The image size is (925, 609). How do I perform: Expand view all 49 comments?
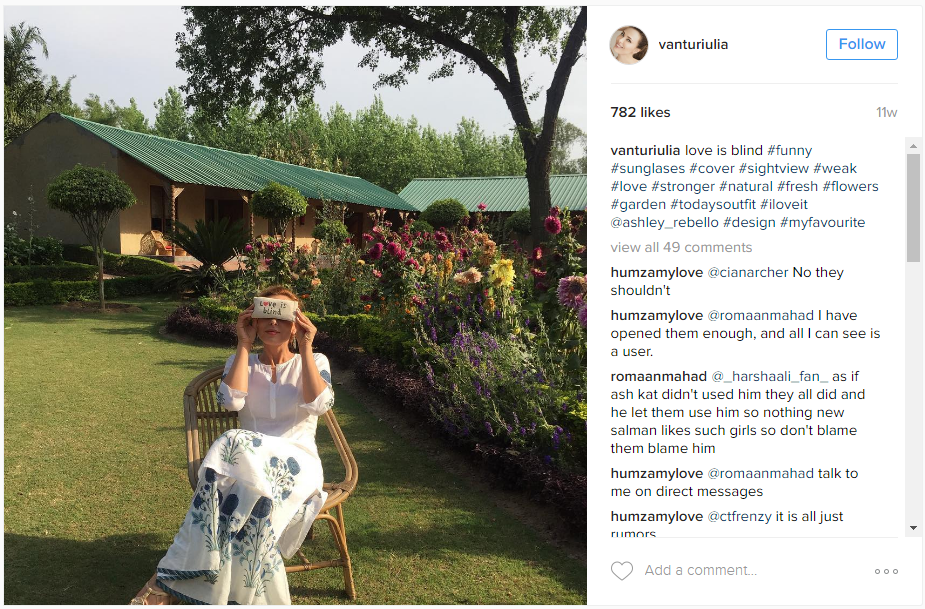point(681,247)
